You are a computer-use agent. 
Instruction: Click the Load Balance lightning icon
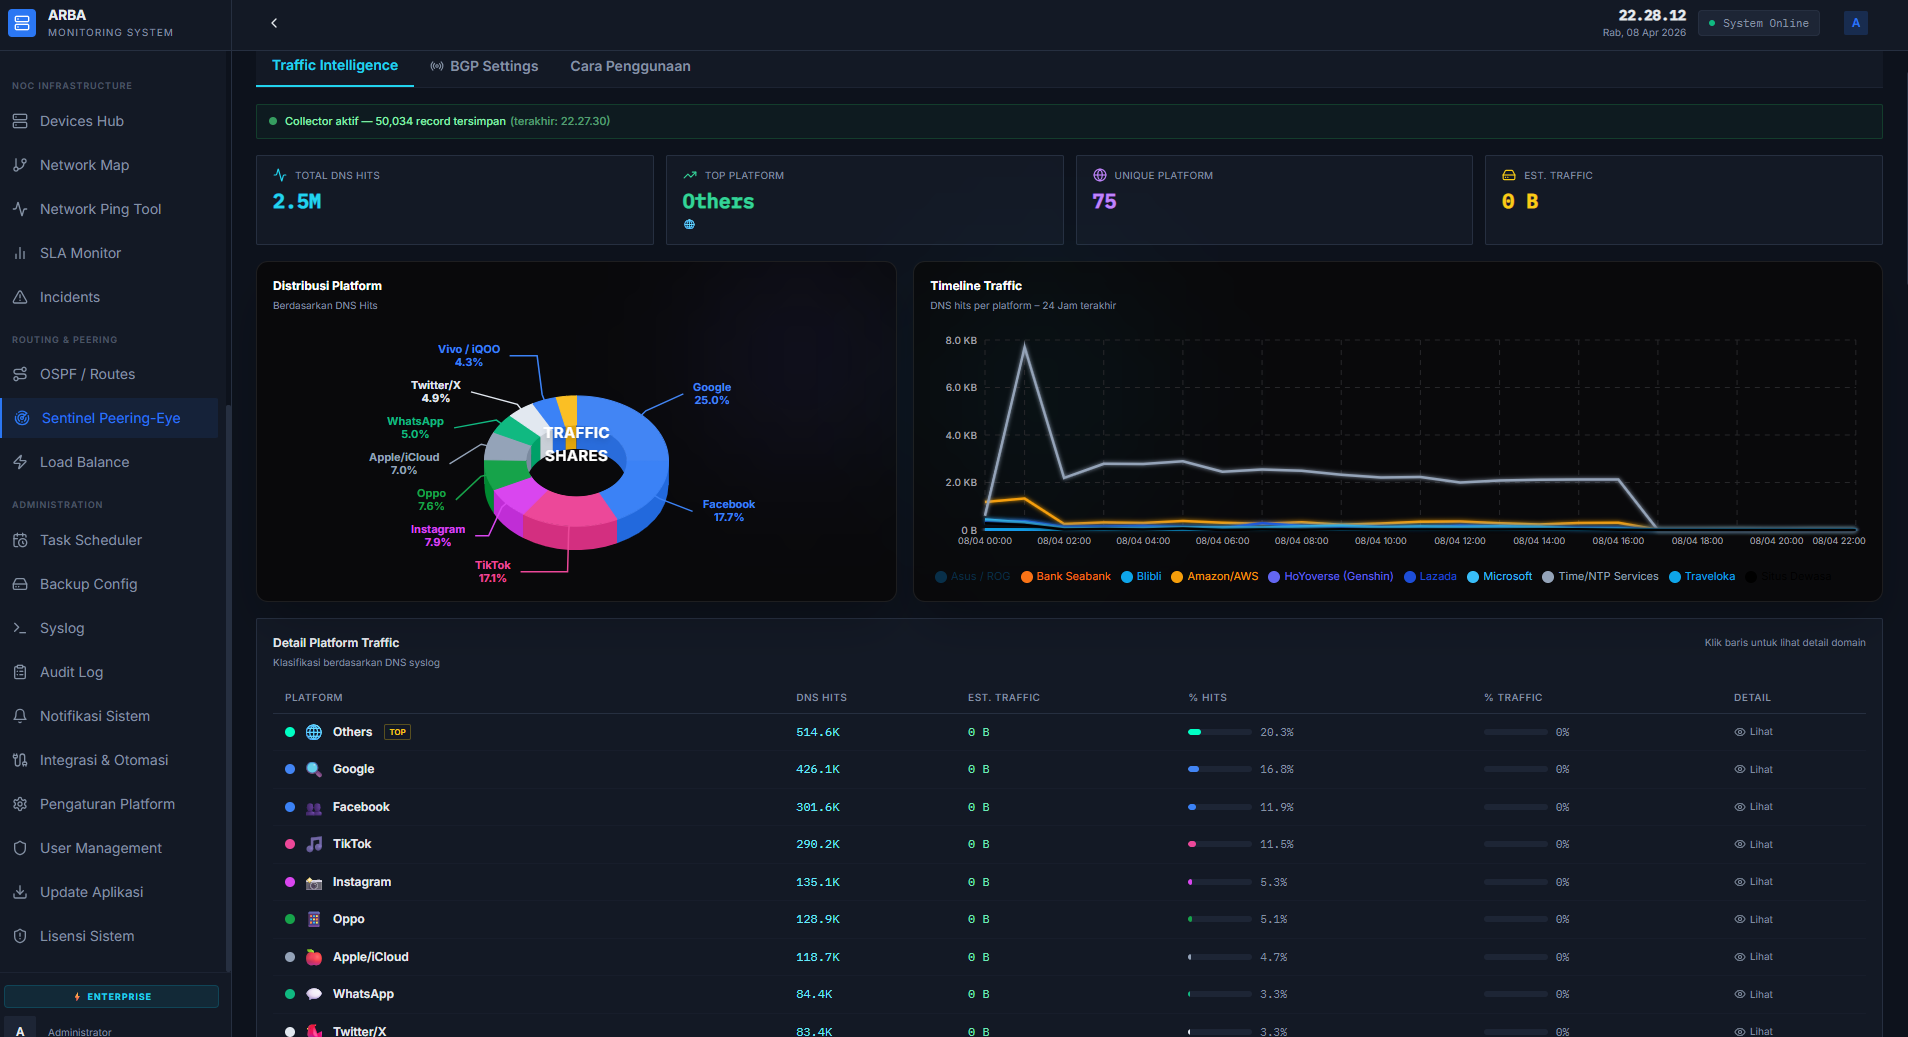[x=20, y=462]
